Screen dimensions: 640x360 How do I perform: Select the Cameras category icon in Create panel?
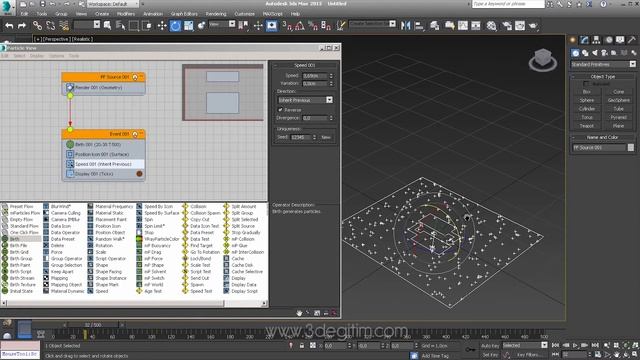pos(604,53)
